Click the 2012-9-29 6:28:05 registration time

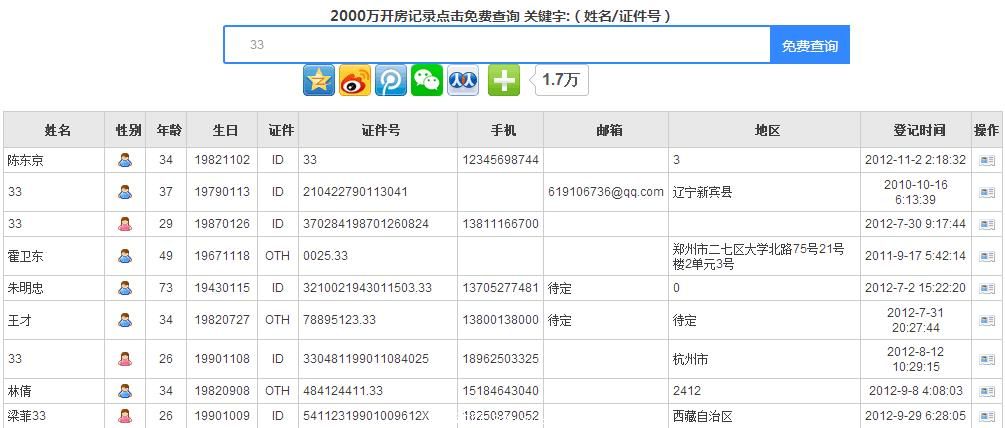click(x=915, y=416)
